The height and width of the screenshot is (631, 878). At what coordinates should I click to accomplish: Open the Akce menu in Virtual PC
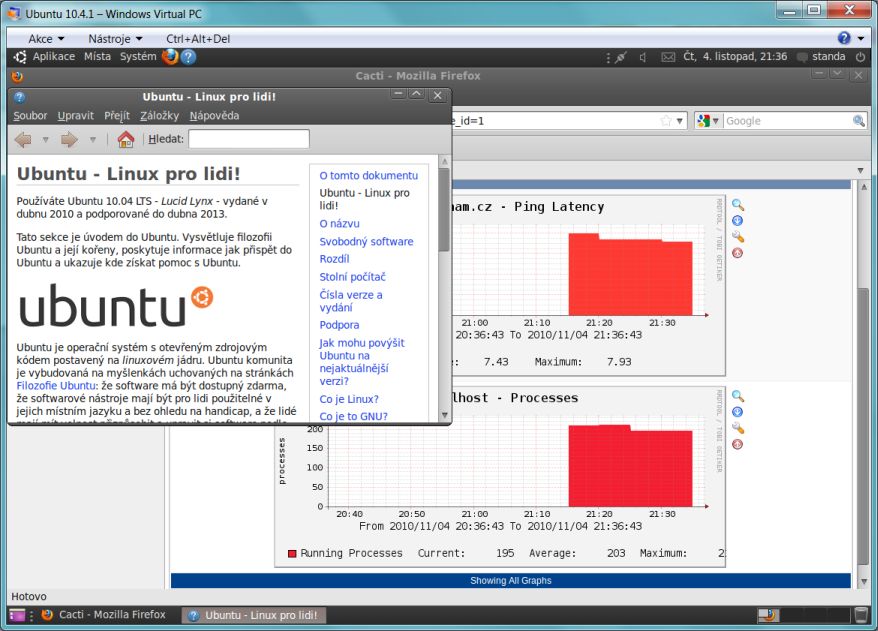coord(46,39)
